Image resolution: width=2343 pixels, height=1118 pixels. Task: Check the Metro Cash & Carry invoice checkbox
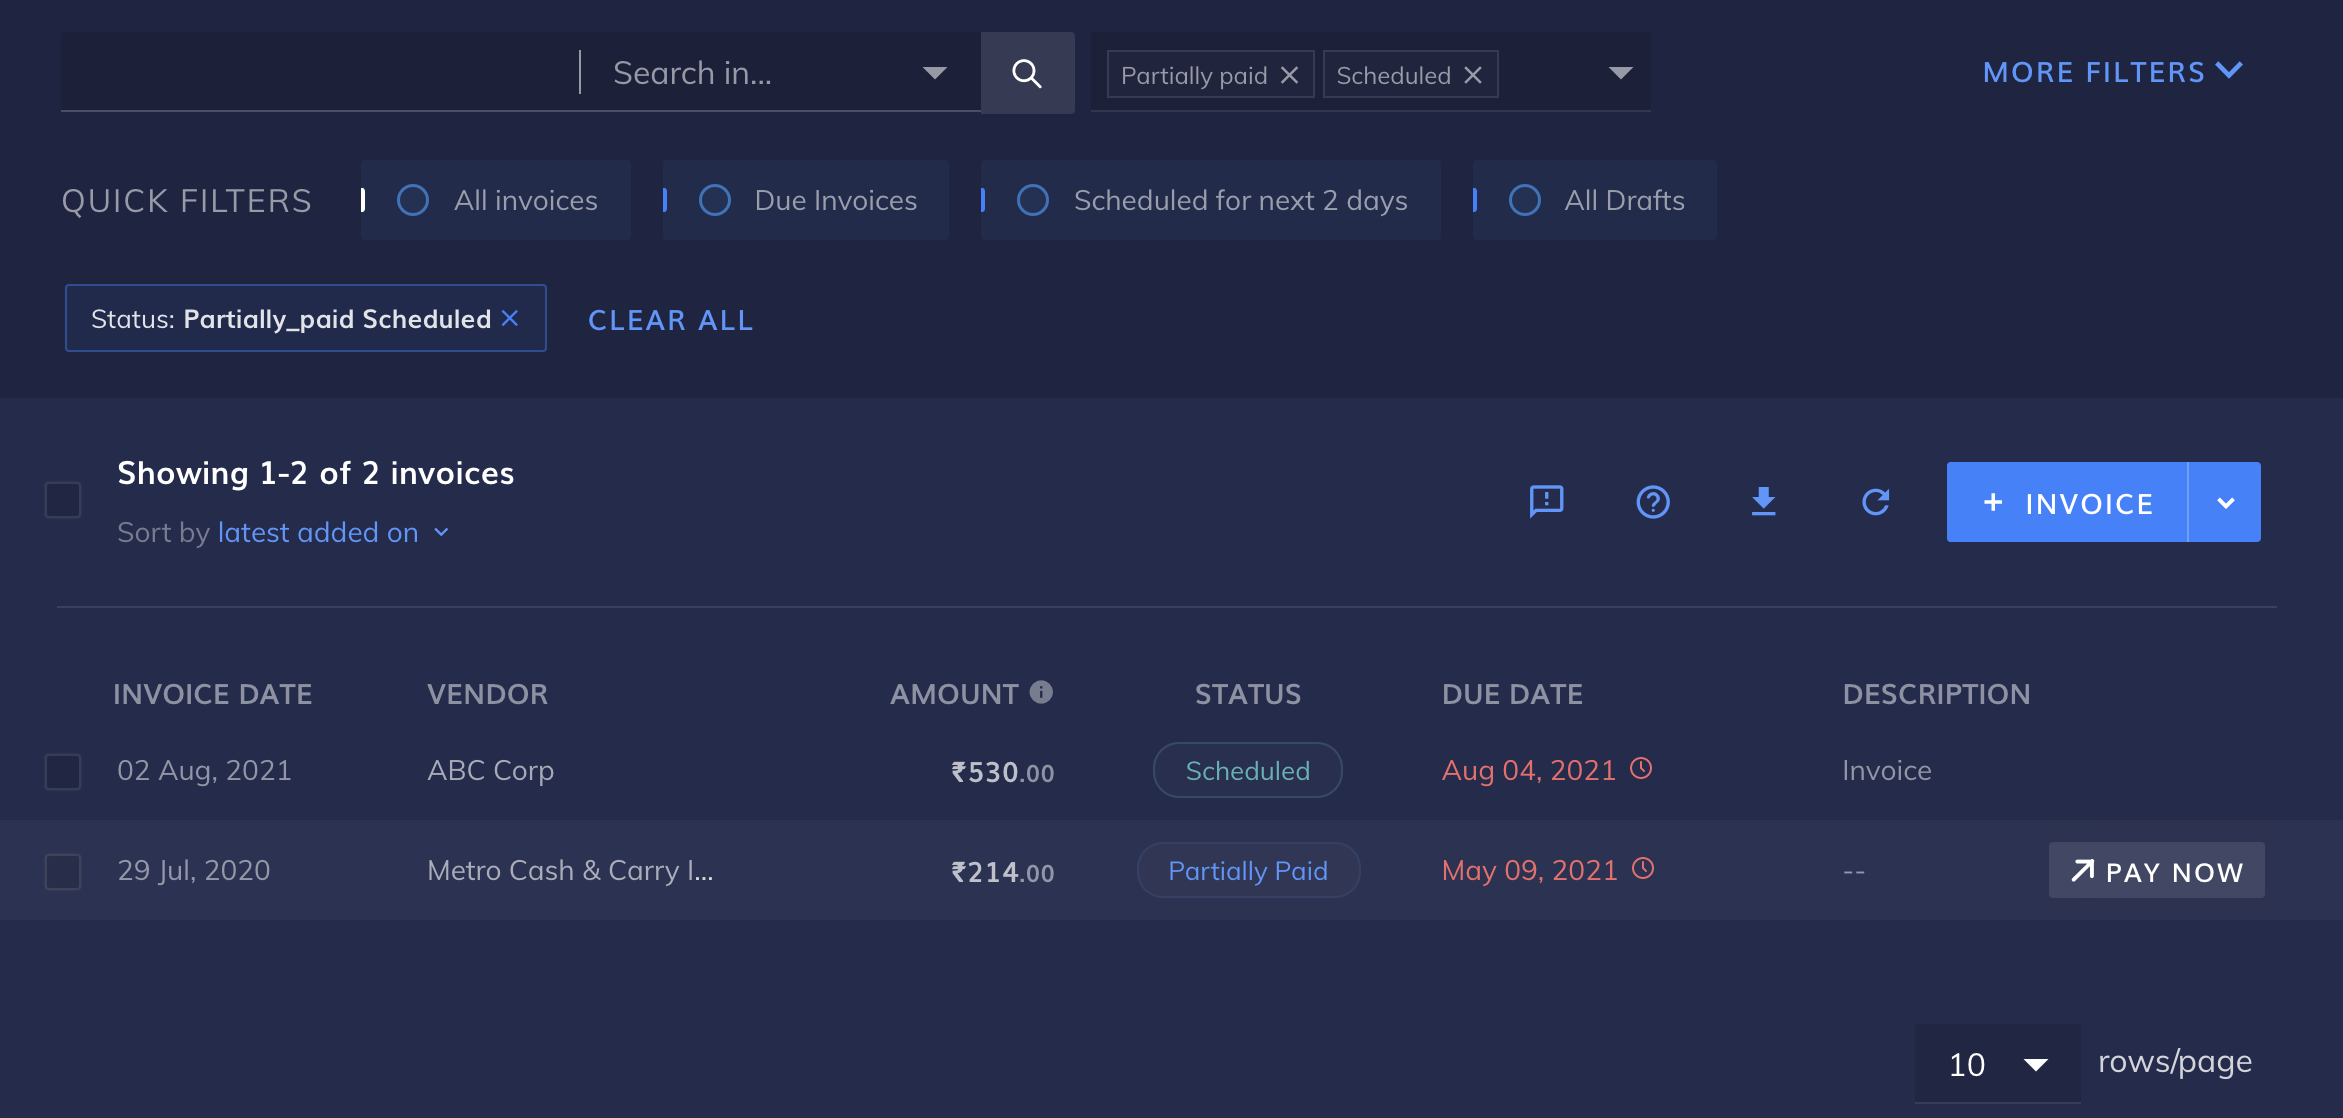(63, 871)
